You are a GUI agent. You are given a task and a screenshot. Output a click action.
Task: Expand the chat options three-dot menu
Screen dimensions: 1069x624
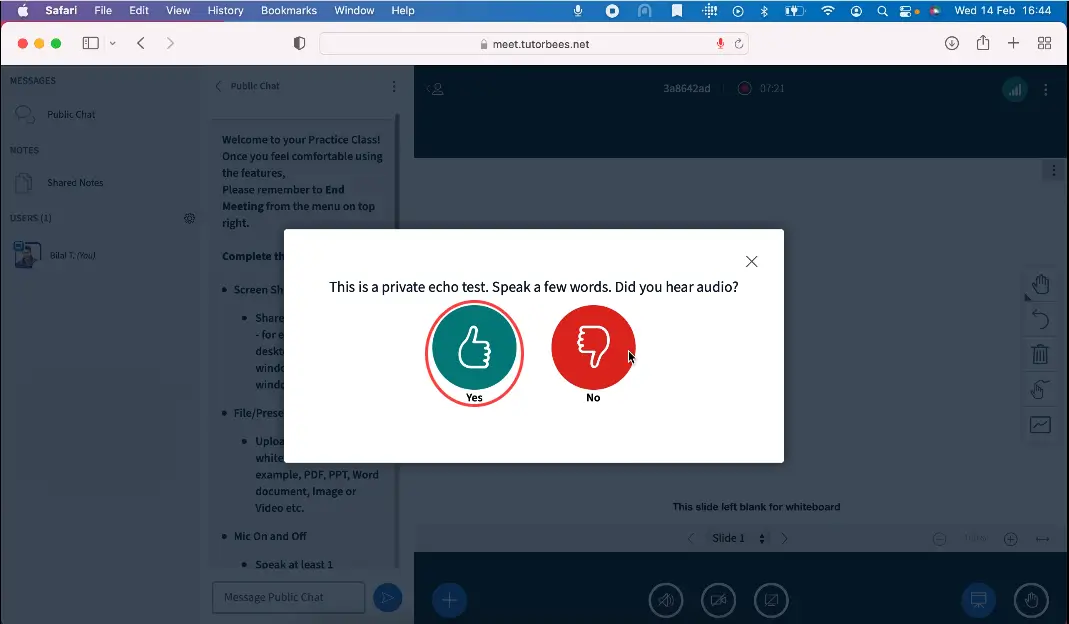point(394,87)
